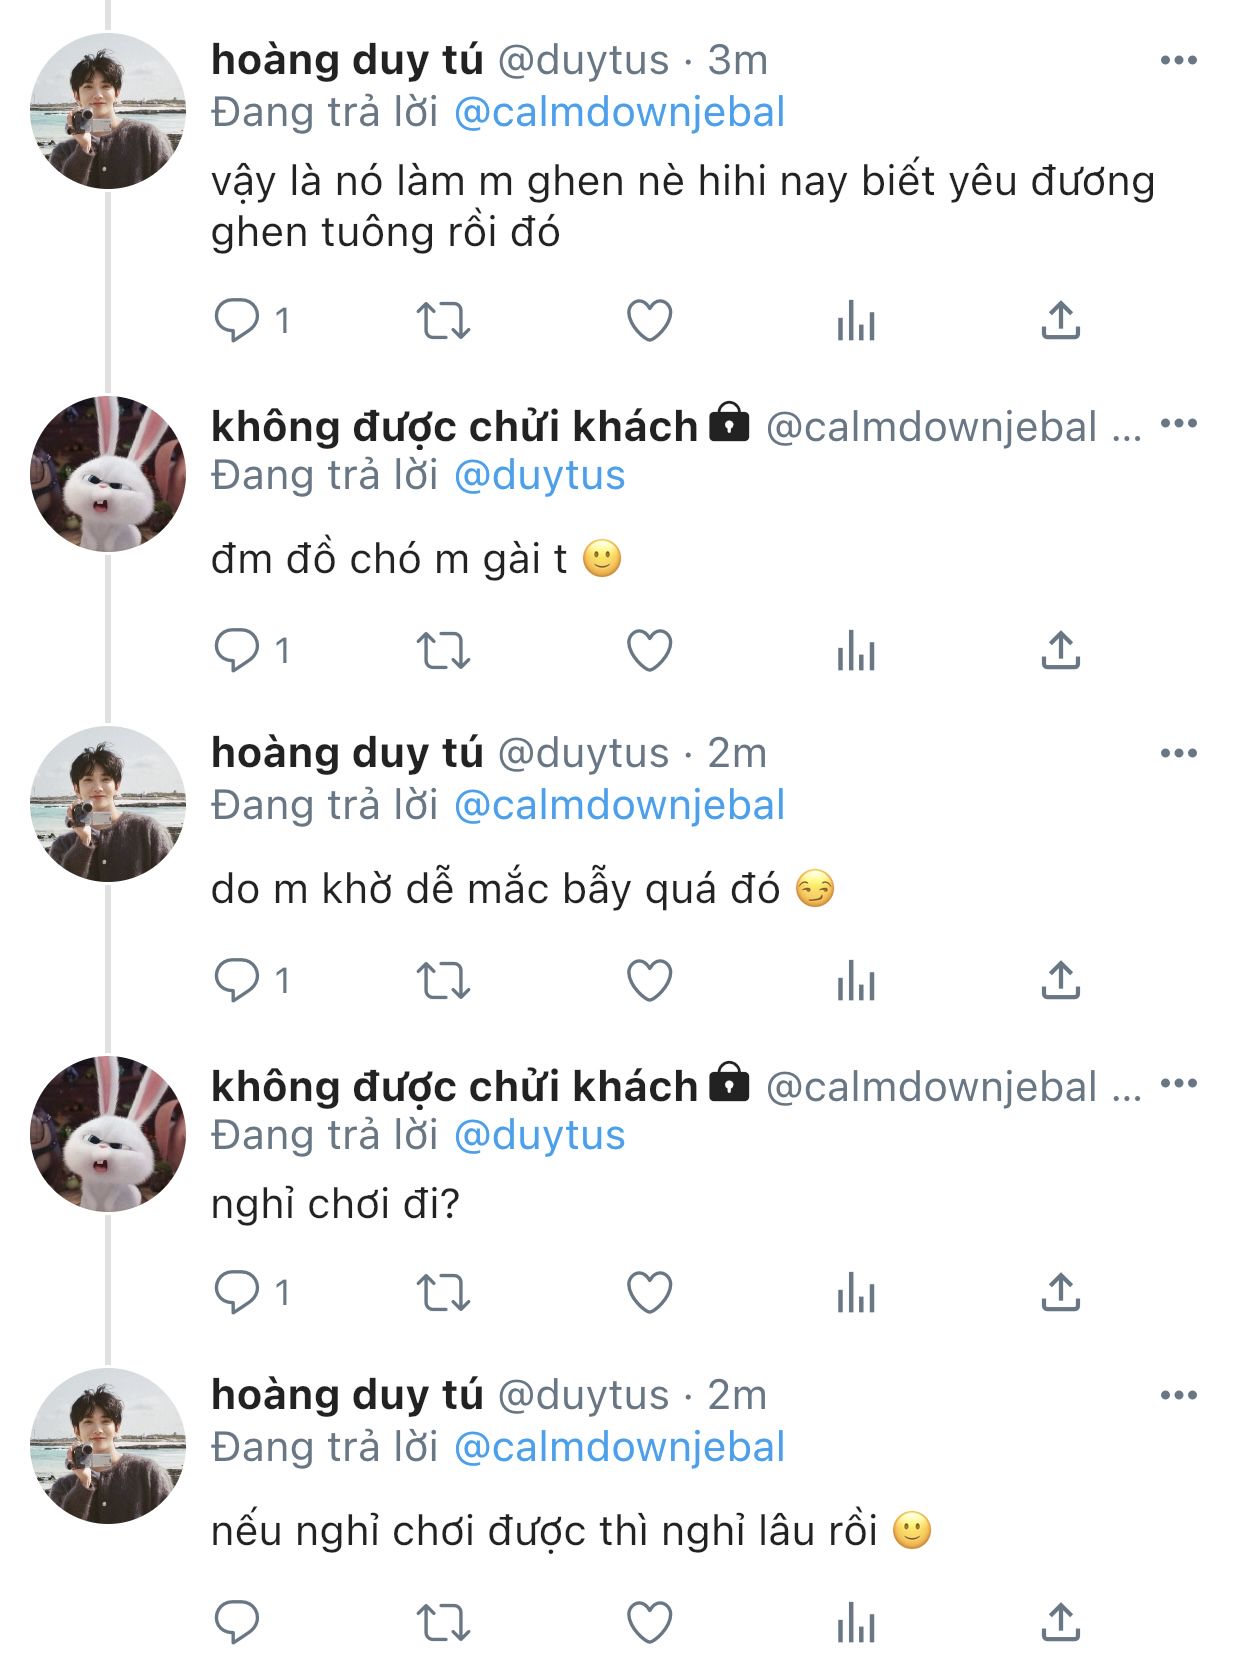Viewport: 1242px width, 1662px height.
Task: View analytics of the 'do m khờ' tweet
Action: point(856,981)
